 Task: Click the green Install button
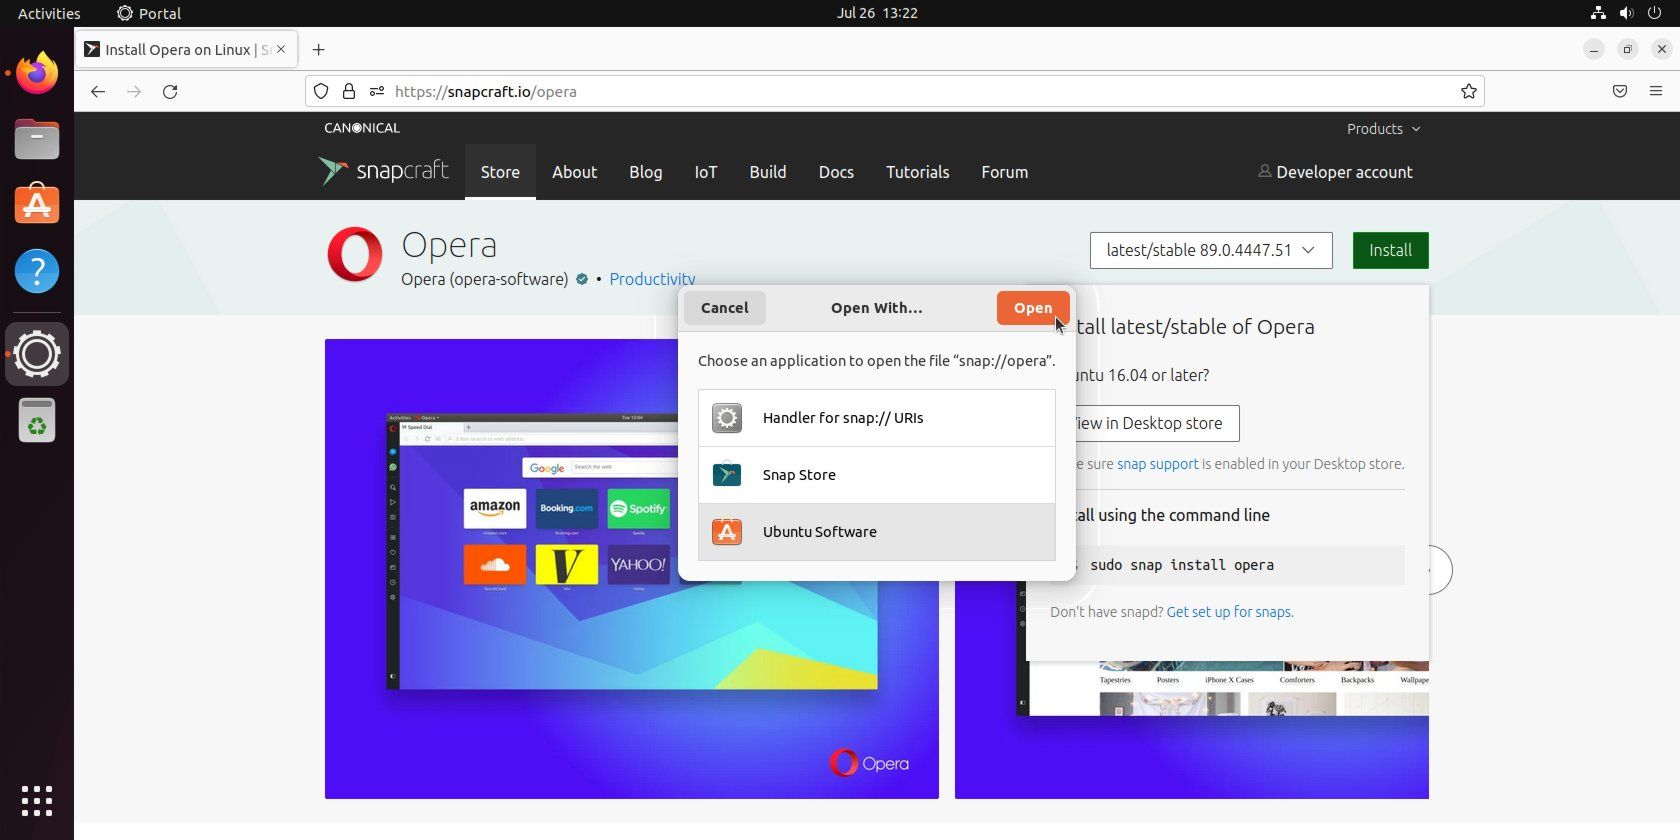[x=1390, y=250]
